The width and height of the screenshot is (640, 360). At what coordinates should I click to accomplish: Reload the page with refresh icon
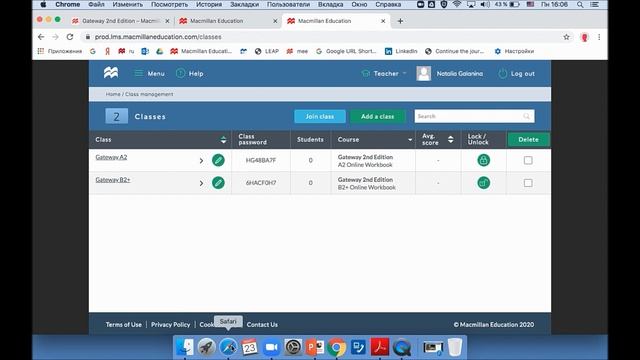[70, 37]
